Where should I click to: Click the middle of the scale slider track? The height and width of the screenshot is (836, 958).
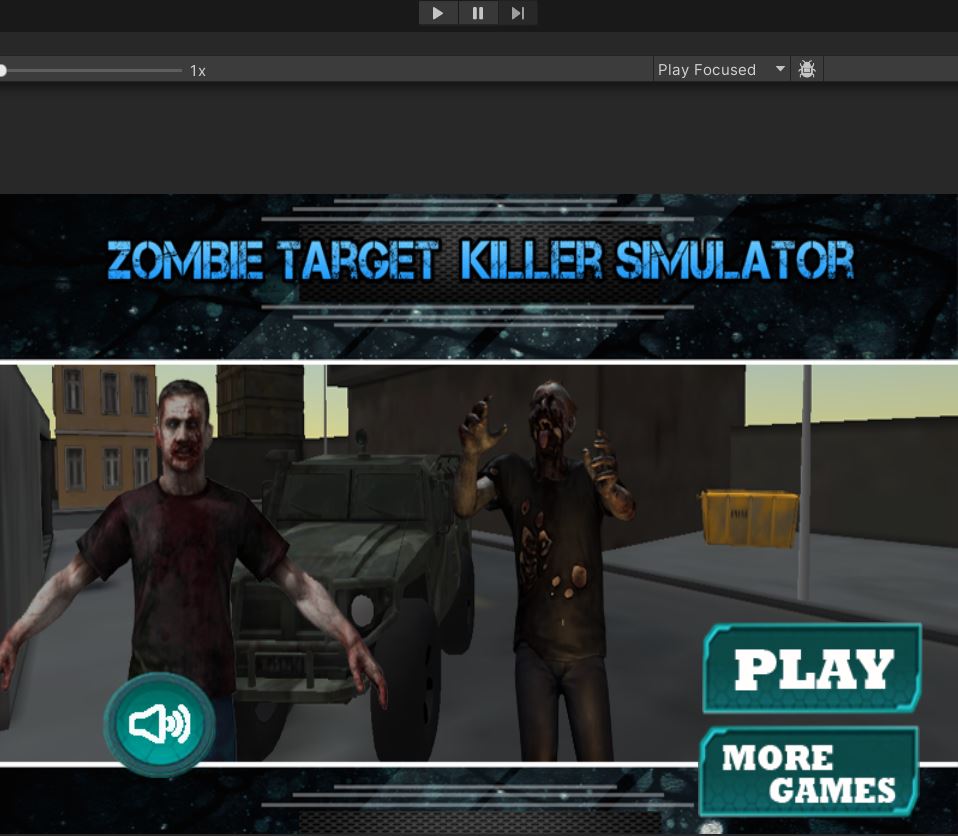92,70
